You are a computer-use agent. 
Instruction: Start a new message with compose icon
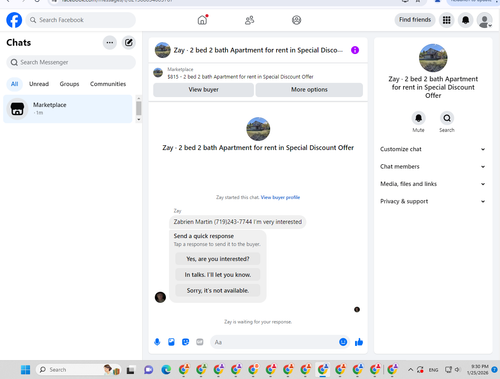coord(129,43)
